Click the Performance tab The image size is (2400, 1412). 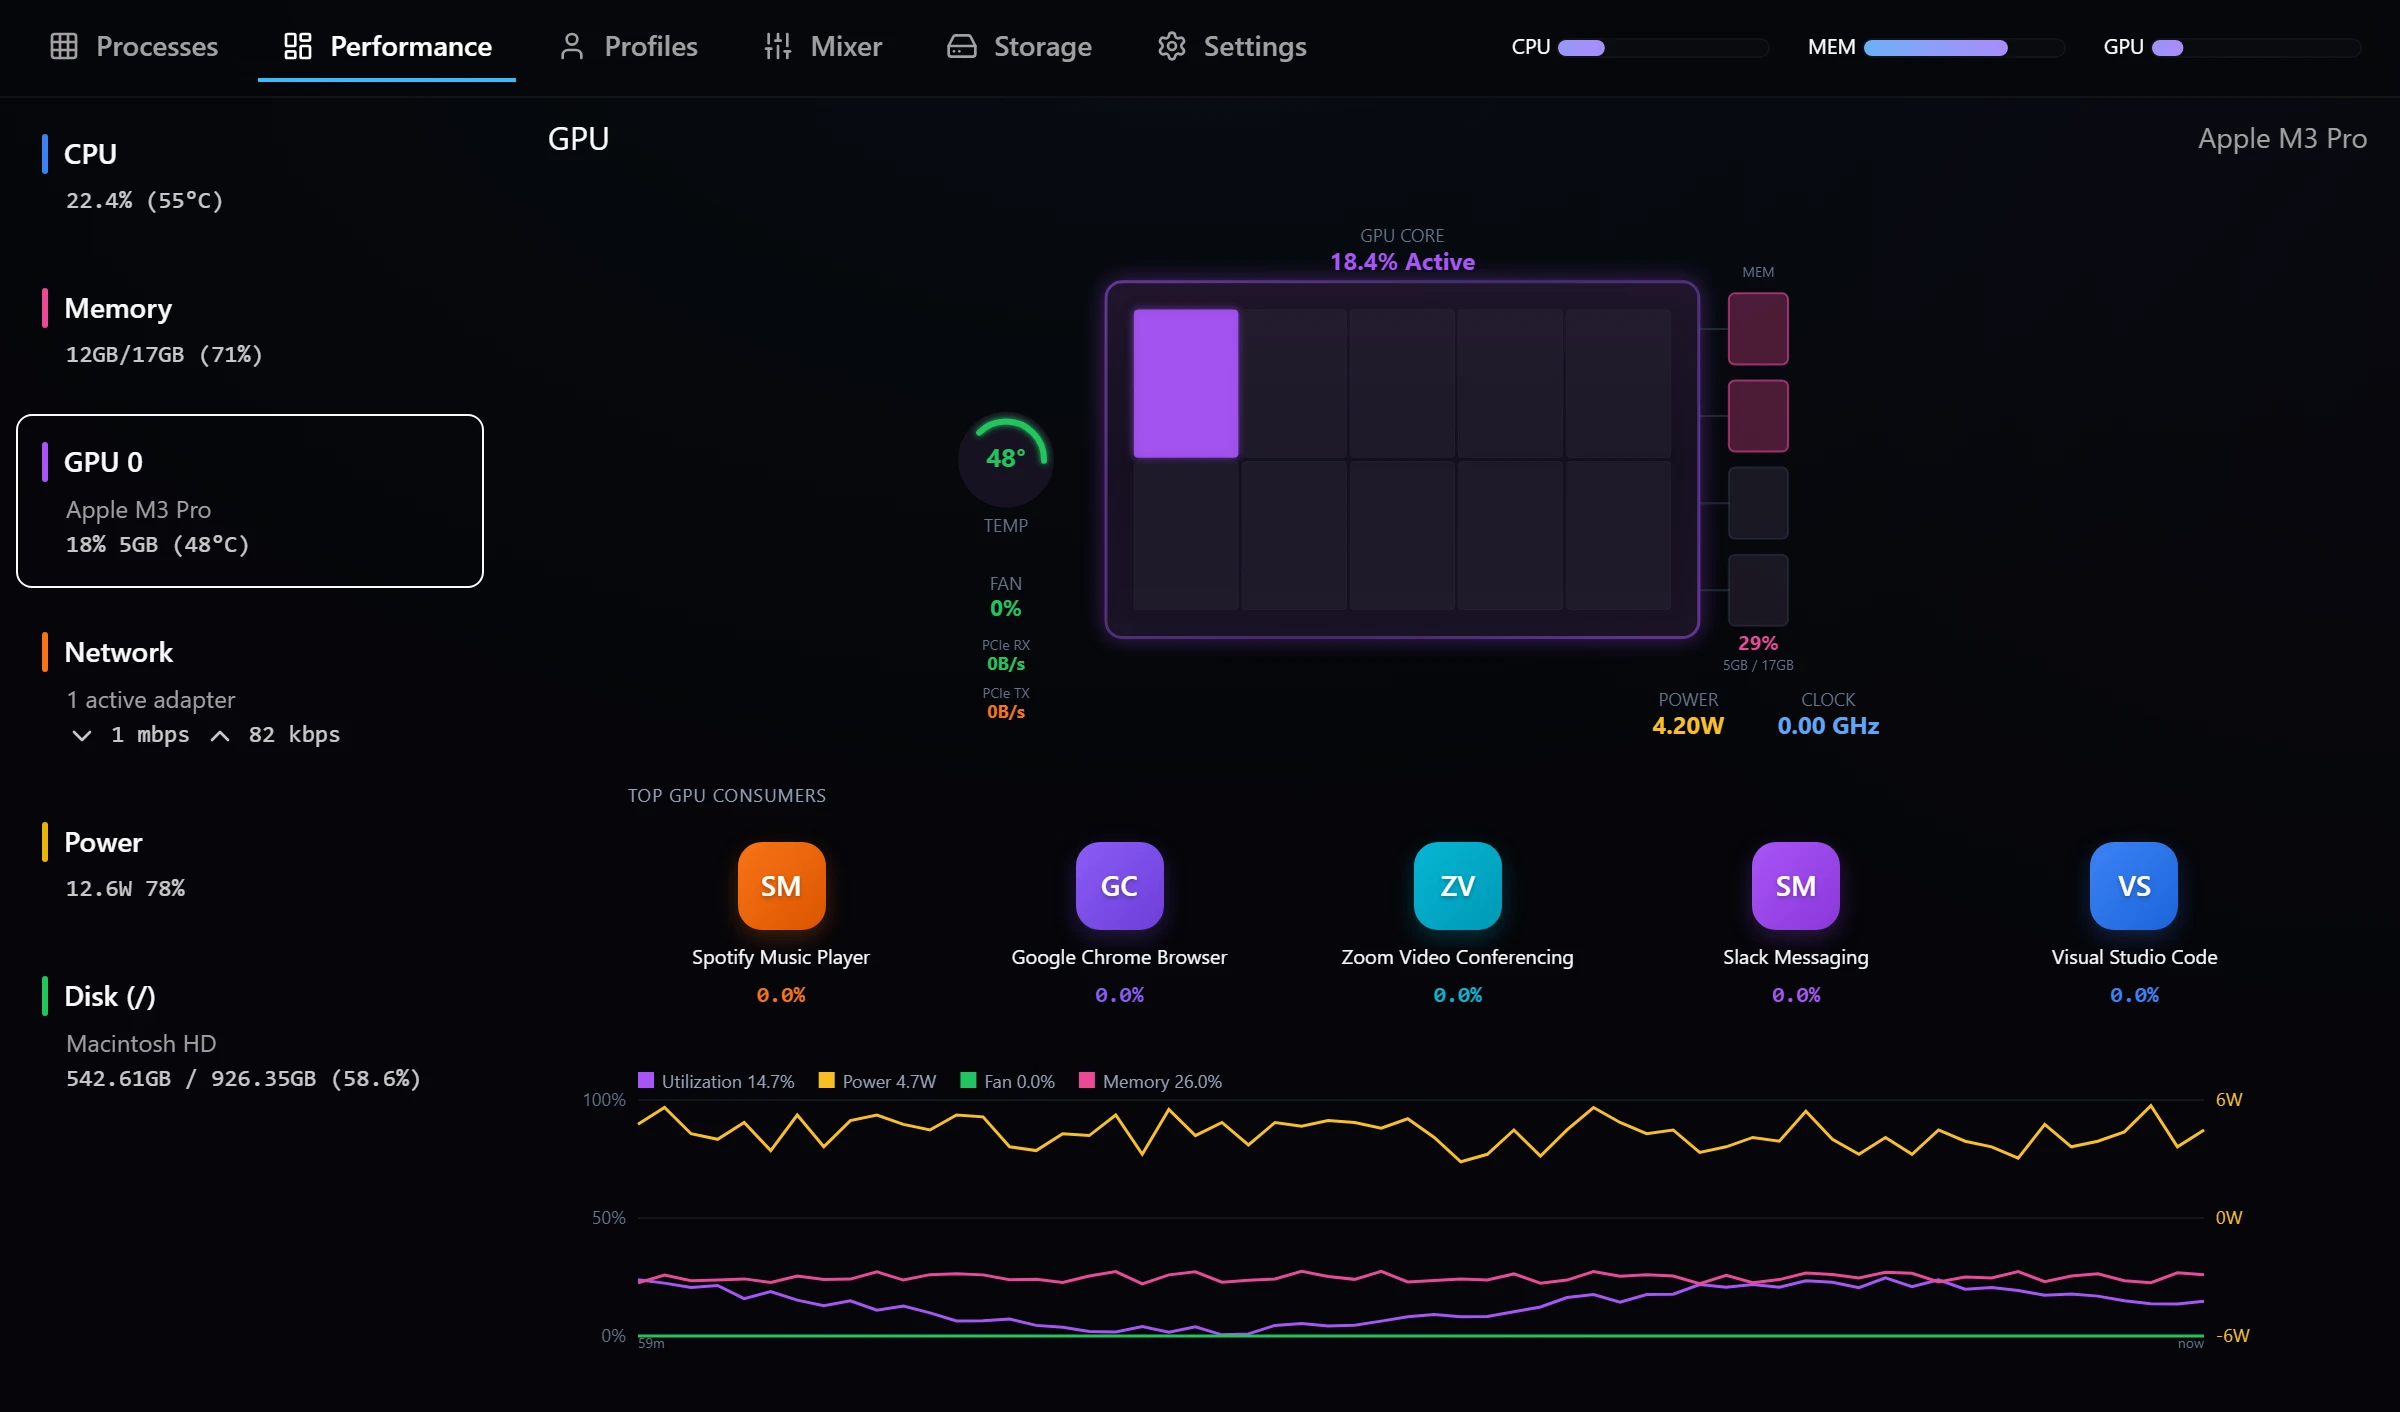387,46
